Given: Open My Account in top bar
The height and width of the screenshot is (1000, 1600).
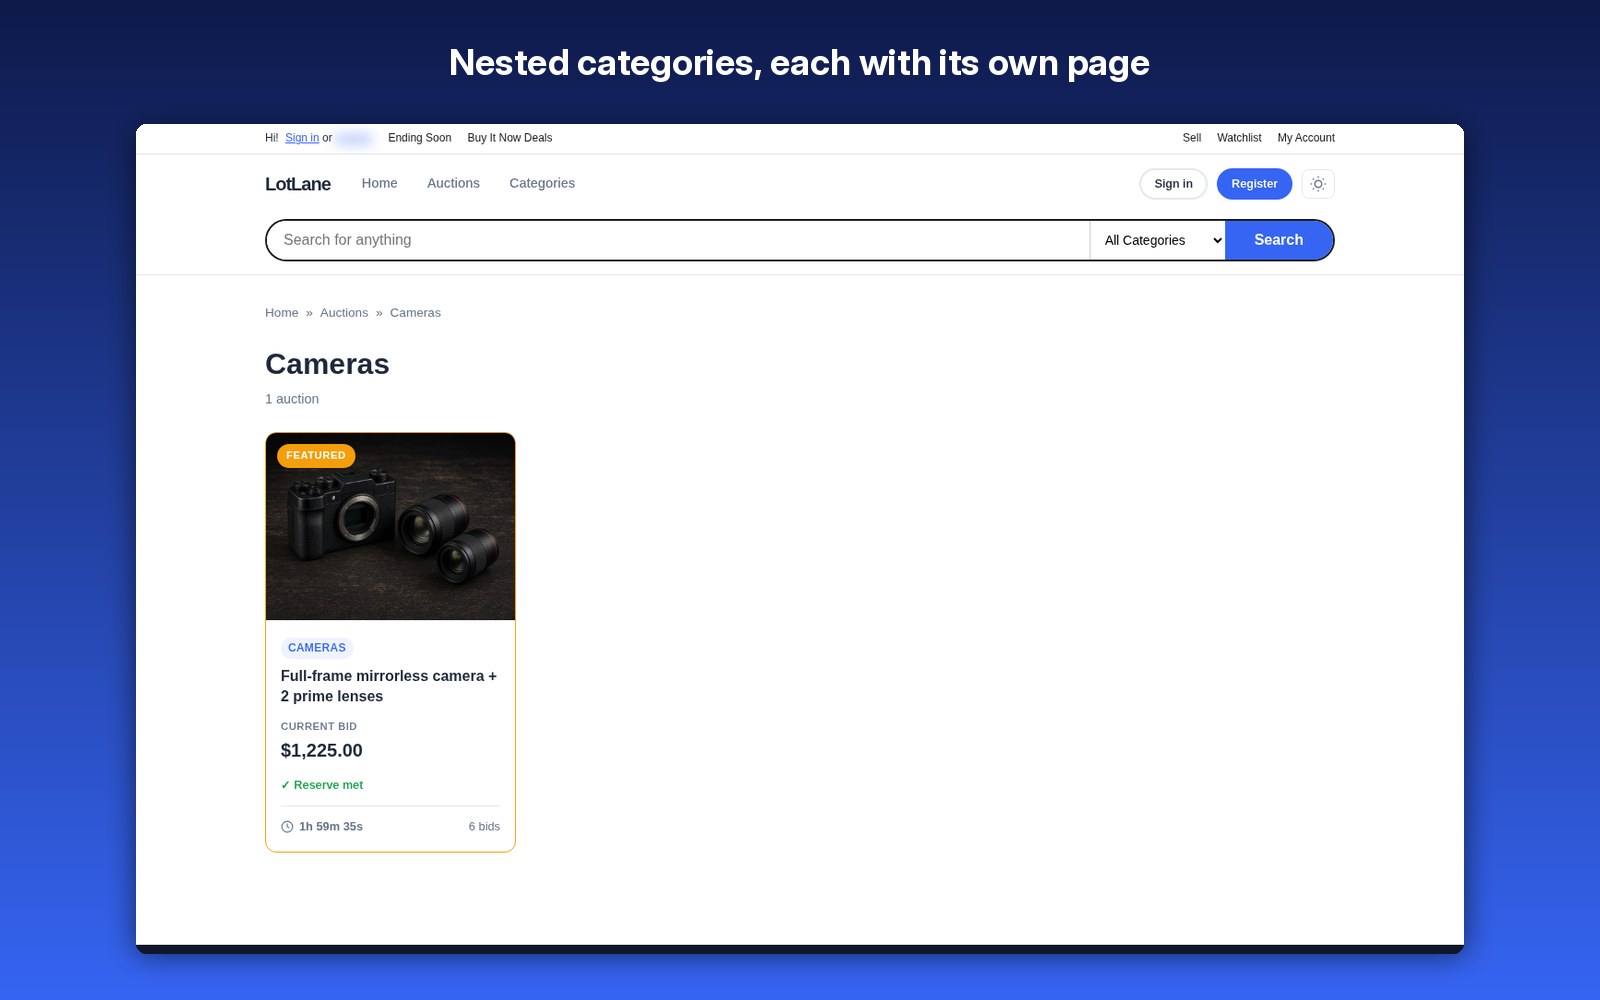Looking at the screenshot, I should pos(1306,138).
